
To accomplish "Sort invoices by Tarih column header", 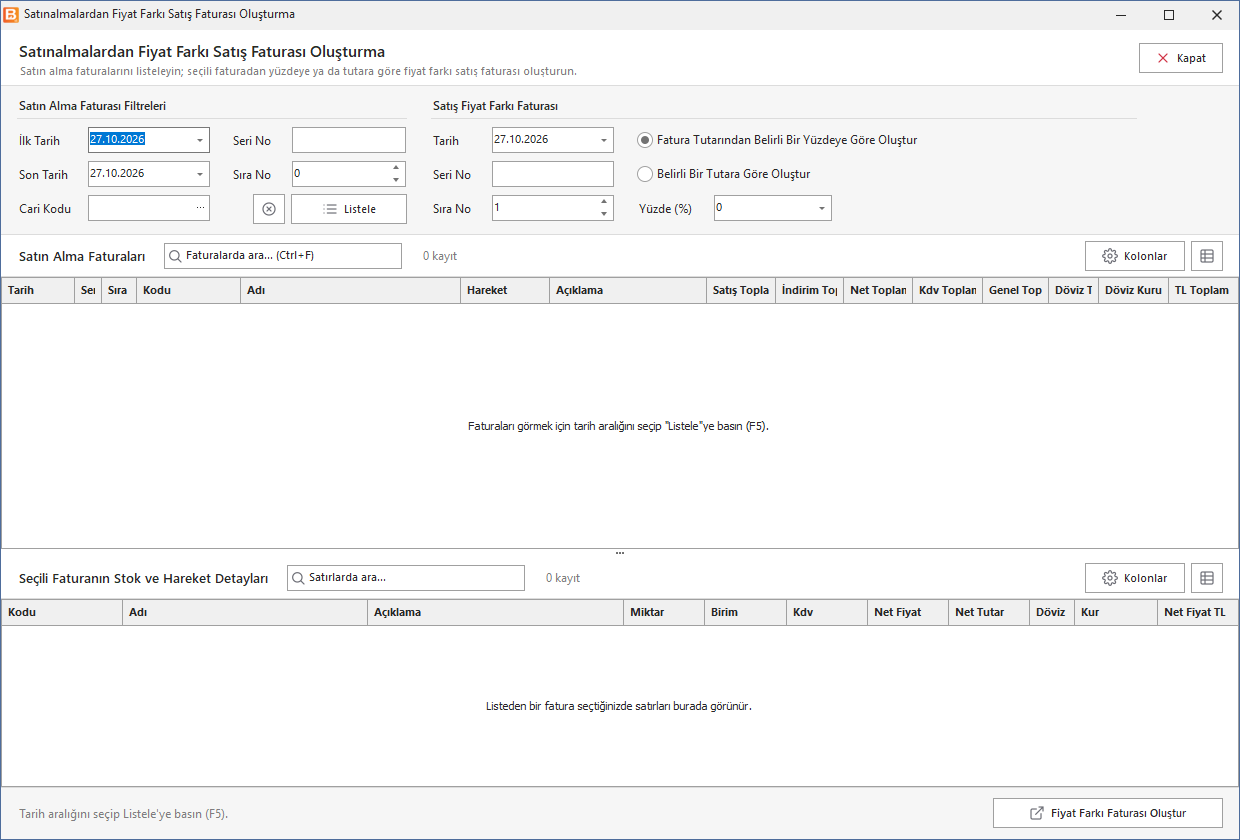I will click(x=38, y=290).
